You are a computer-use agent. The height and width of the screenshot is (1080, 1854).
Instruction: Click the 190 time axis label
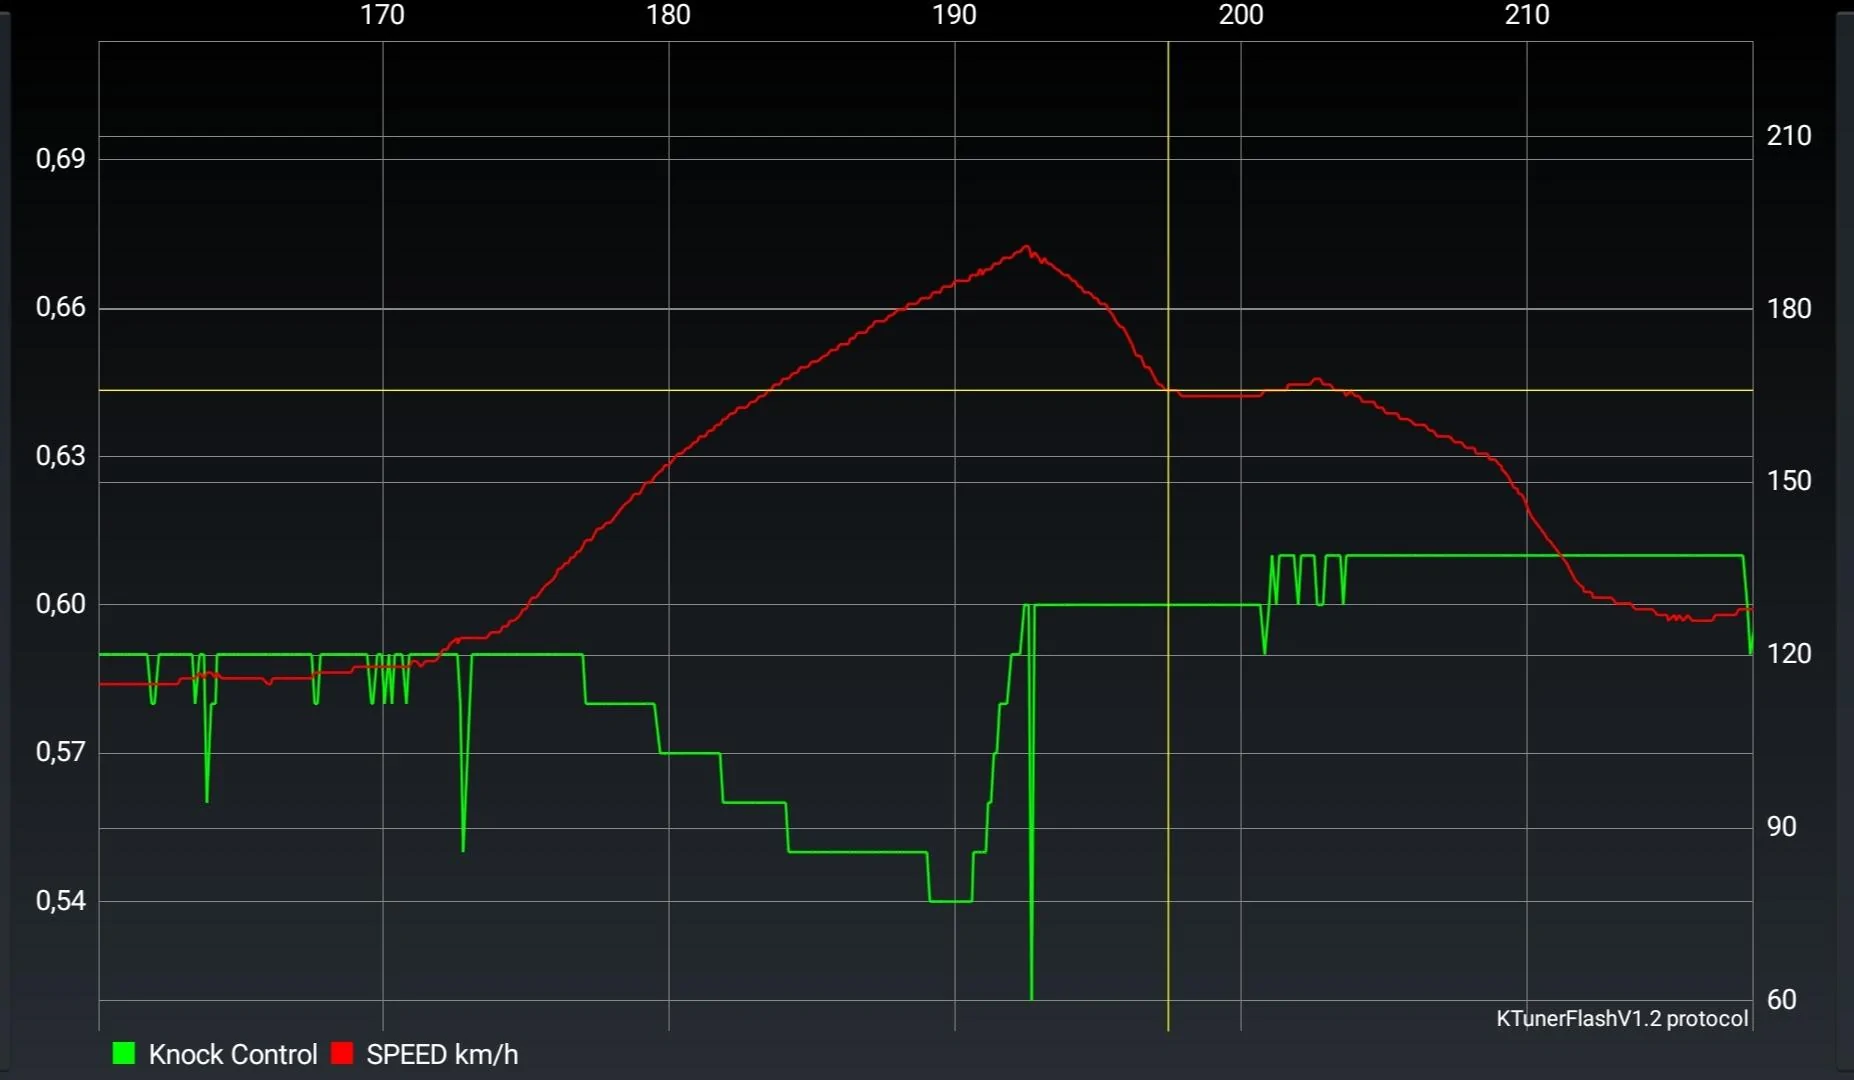(x=954, y=14)
